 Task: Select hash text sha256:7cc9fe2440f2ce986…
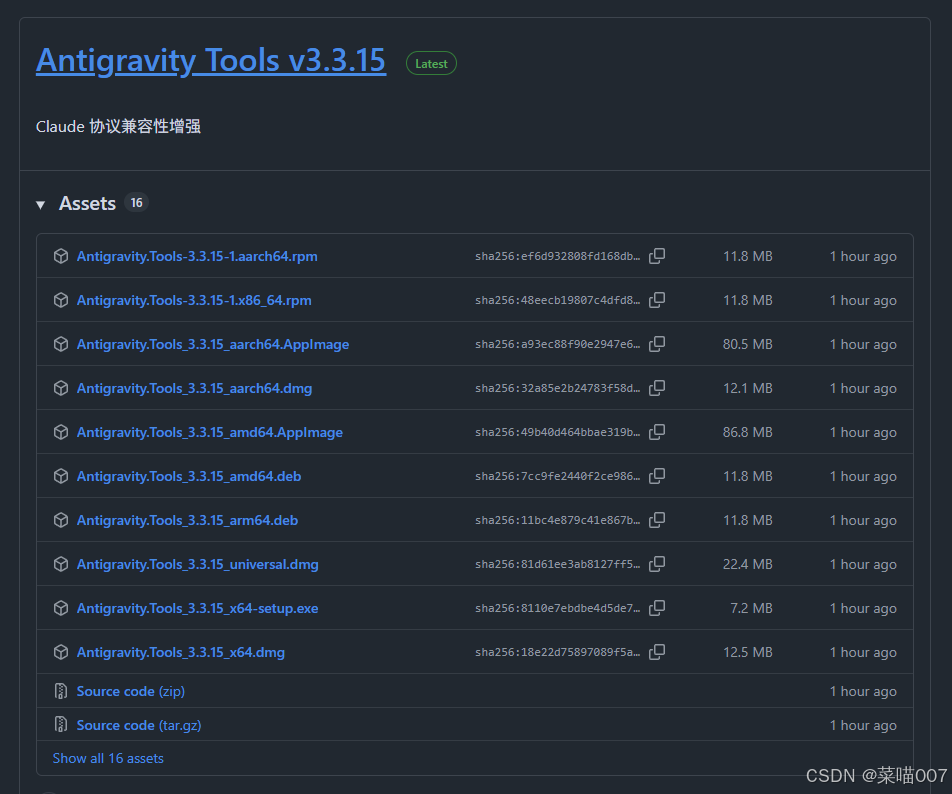point(557,476)
